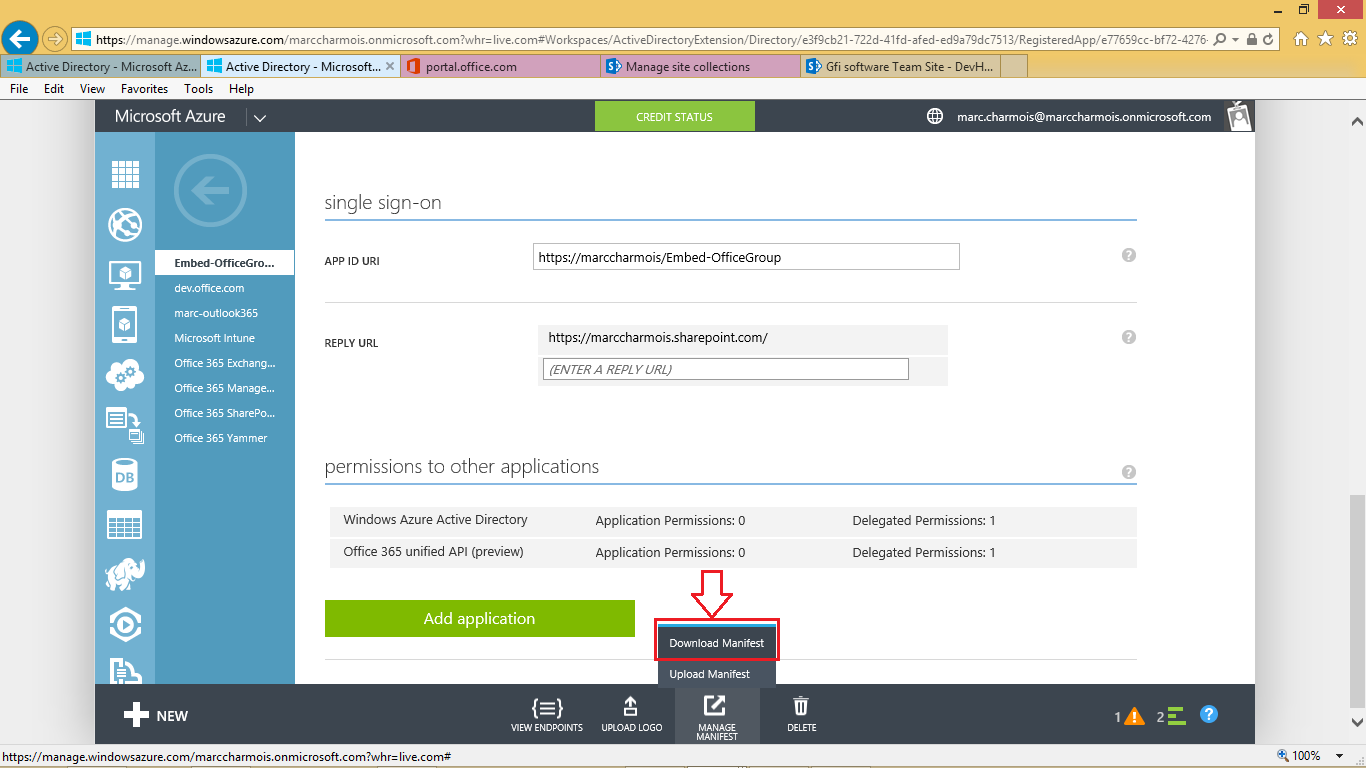Open SQL Databases DB icon in sidebar
1366x768 pixels.
[125, 475]
